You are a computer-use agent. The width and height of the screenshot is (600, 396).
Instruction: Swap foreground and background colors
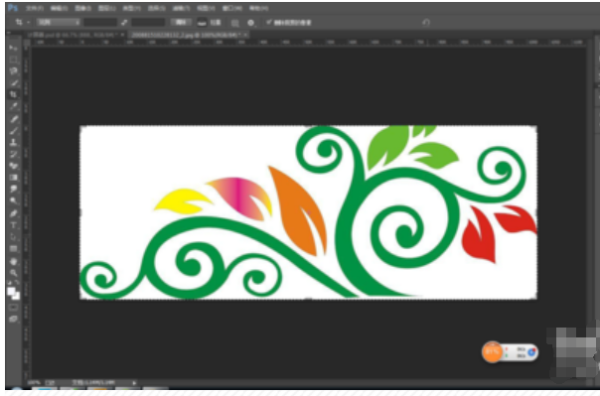click(17, 283)
